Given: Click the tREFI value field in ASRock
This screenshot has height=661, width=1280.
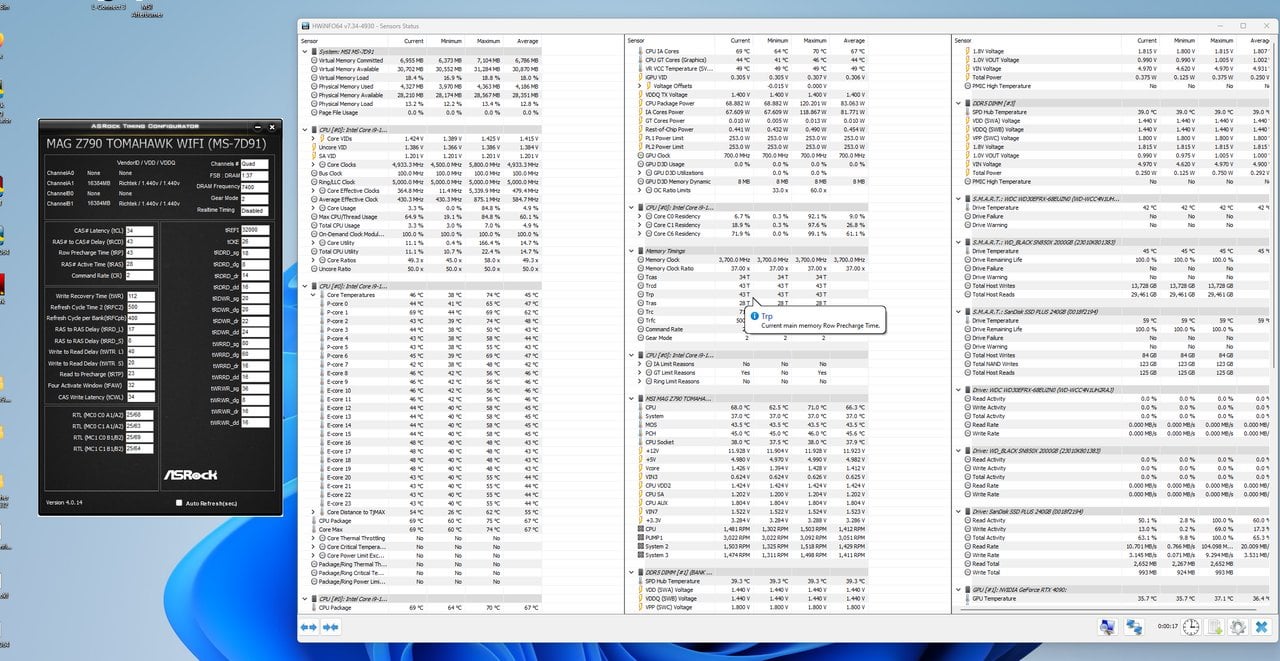Looking at the screenshot, I should [254, 230].
